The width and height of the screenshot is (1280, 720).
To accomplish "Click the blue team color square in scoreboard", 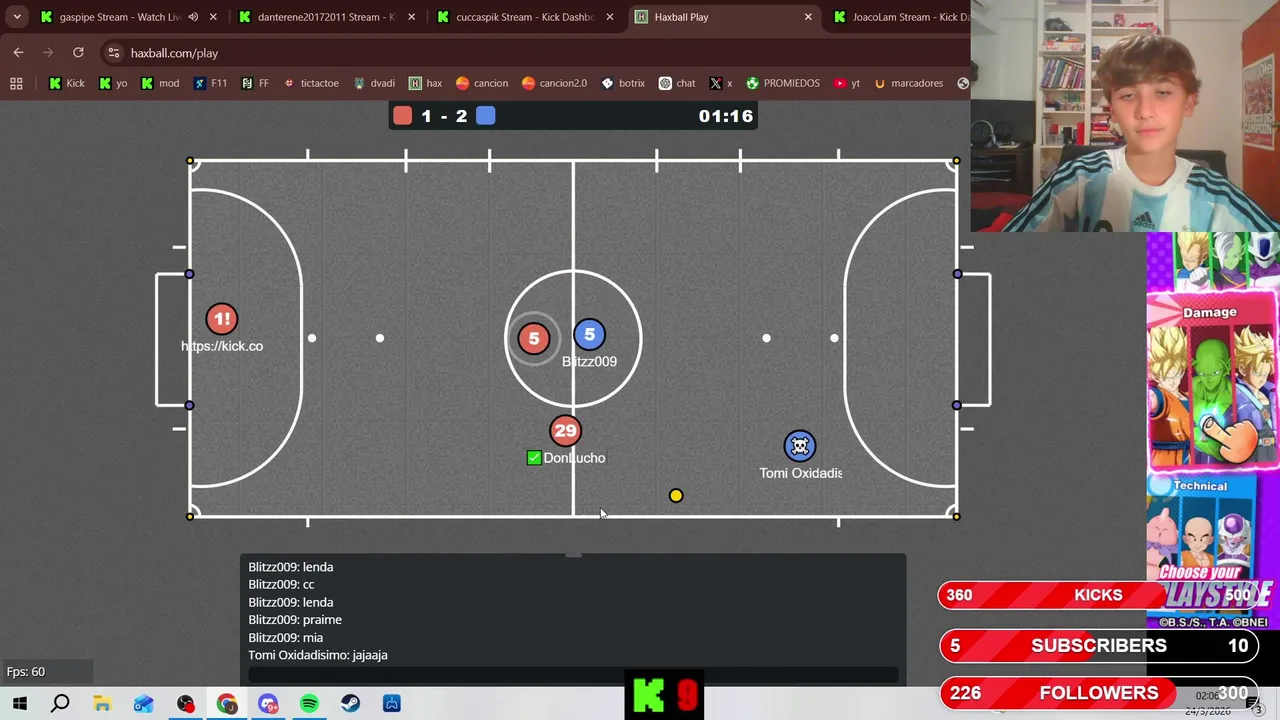I will tap(485, 116).
